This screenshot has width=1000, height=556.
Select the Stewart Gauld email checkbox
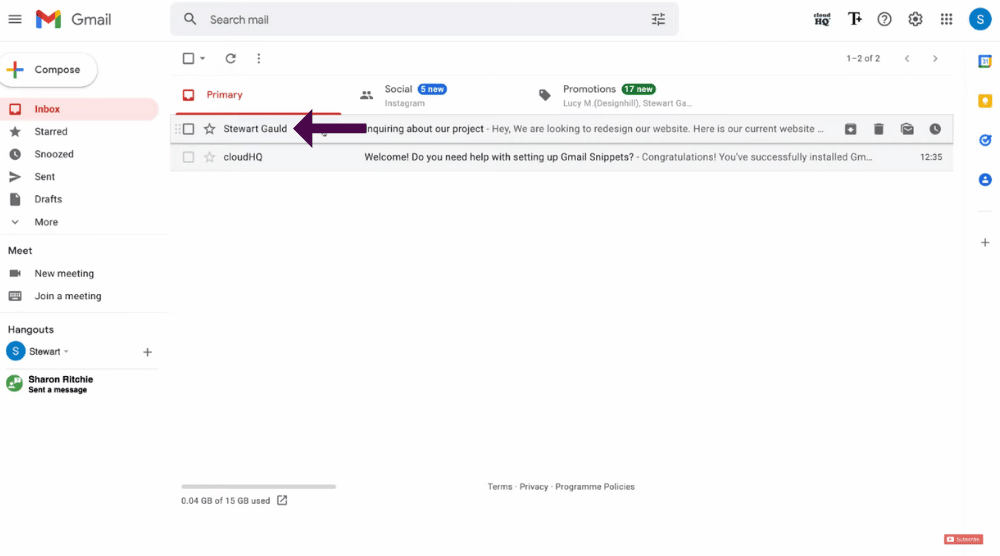pos(188,129)
